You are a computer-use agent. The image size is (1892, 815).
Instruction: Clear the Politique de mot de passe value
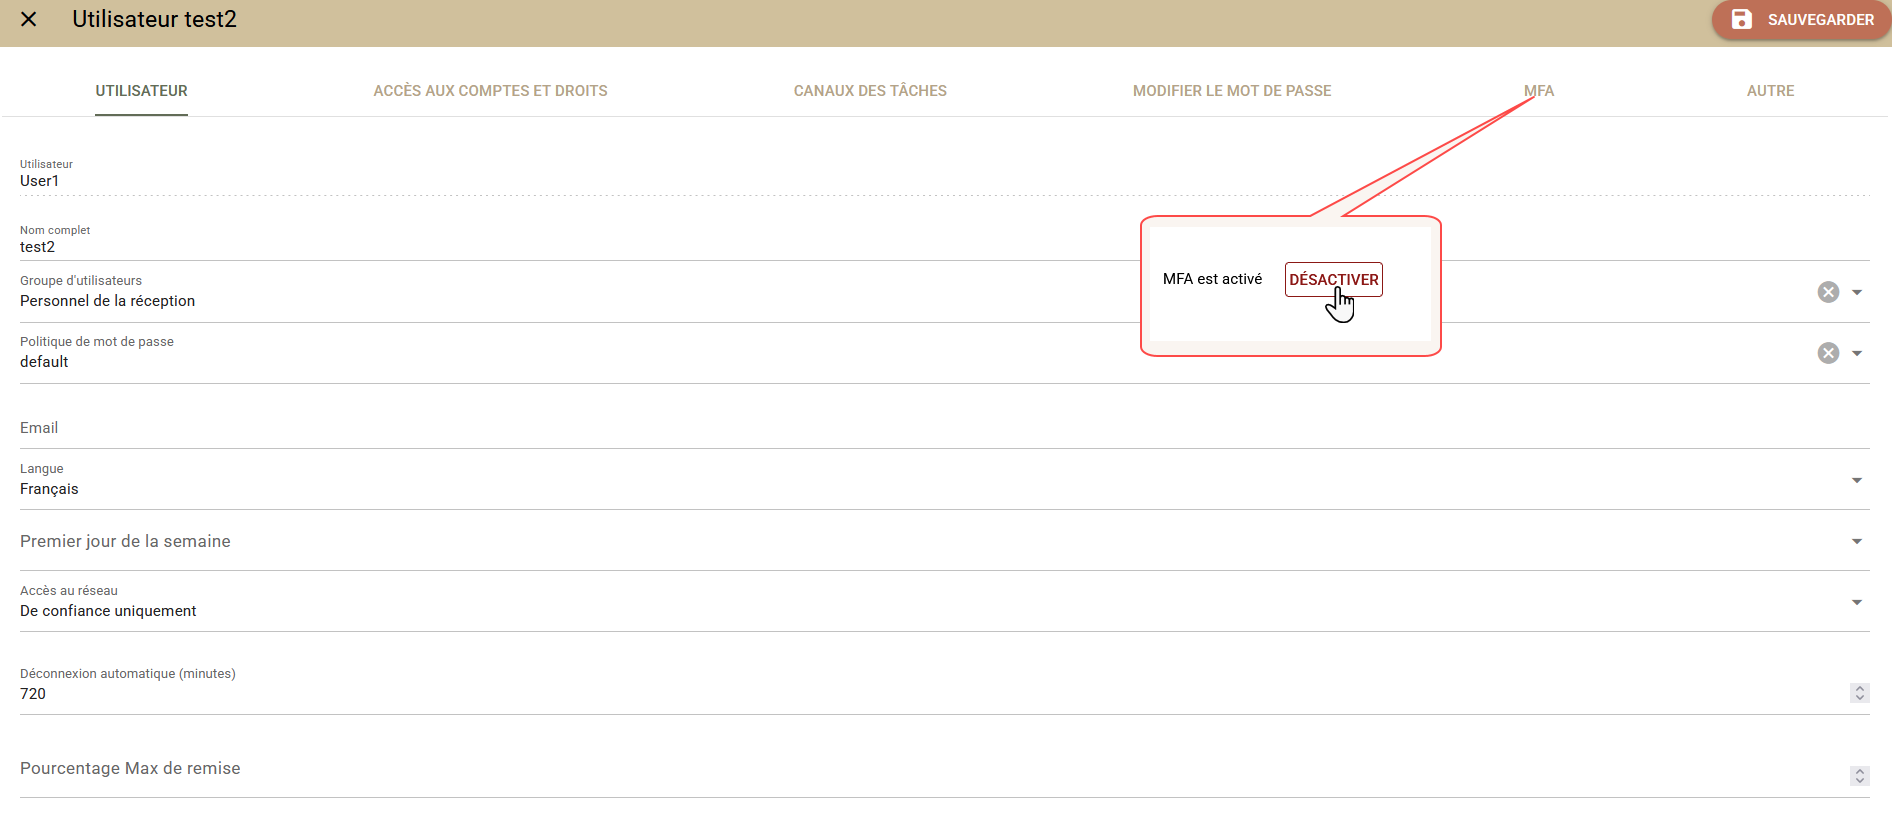pos(1828,353)
